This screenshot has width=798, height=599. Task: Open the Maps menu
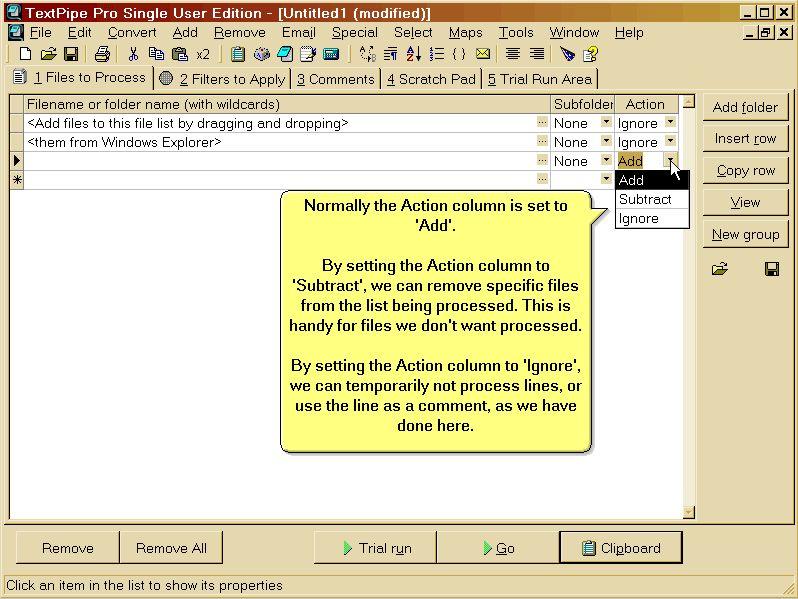click(465, 33)
